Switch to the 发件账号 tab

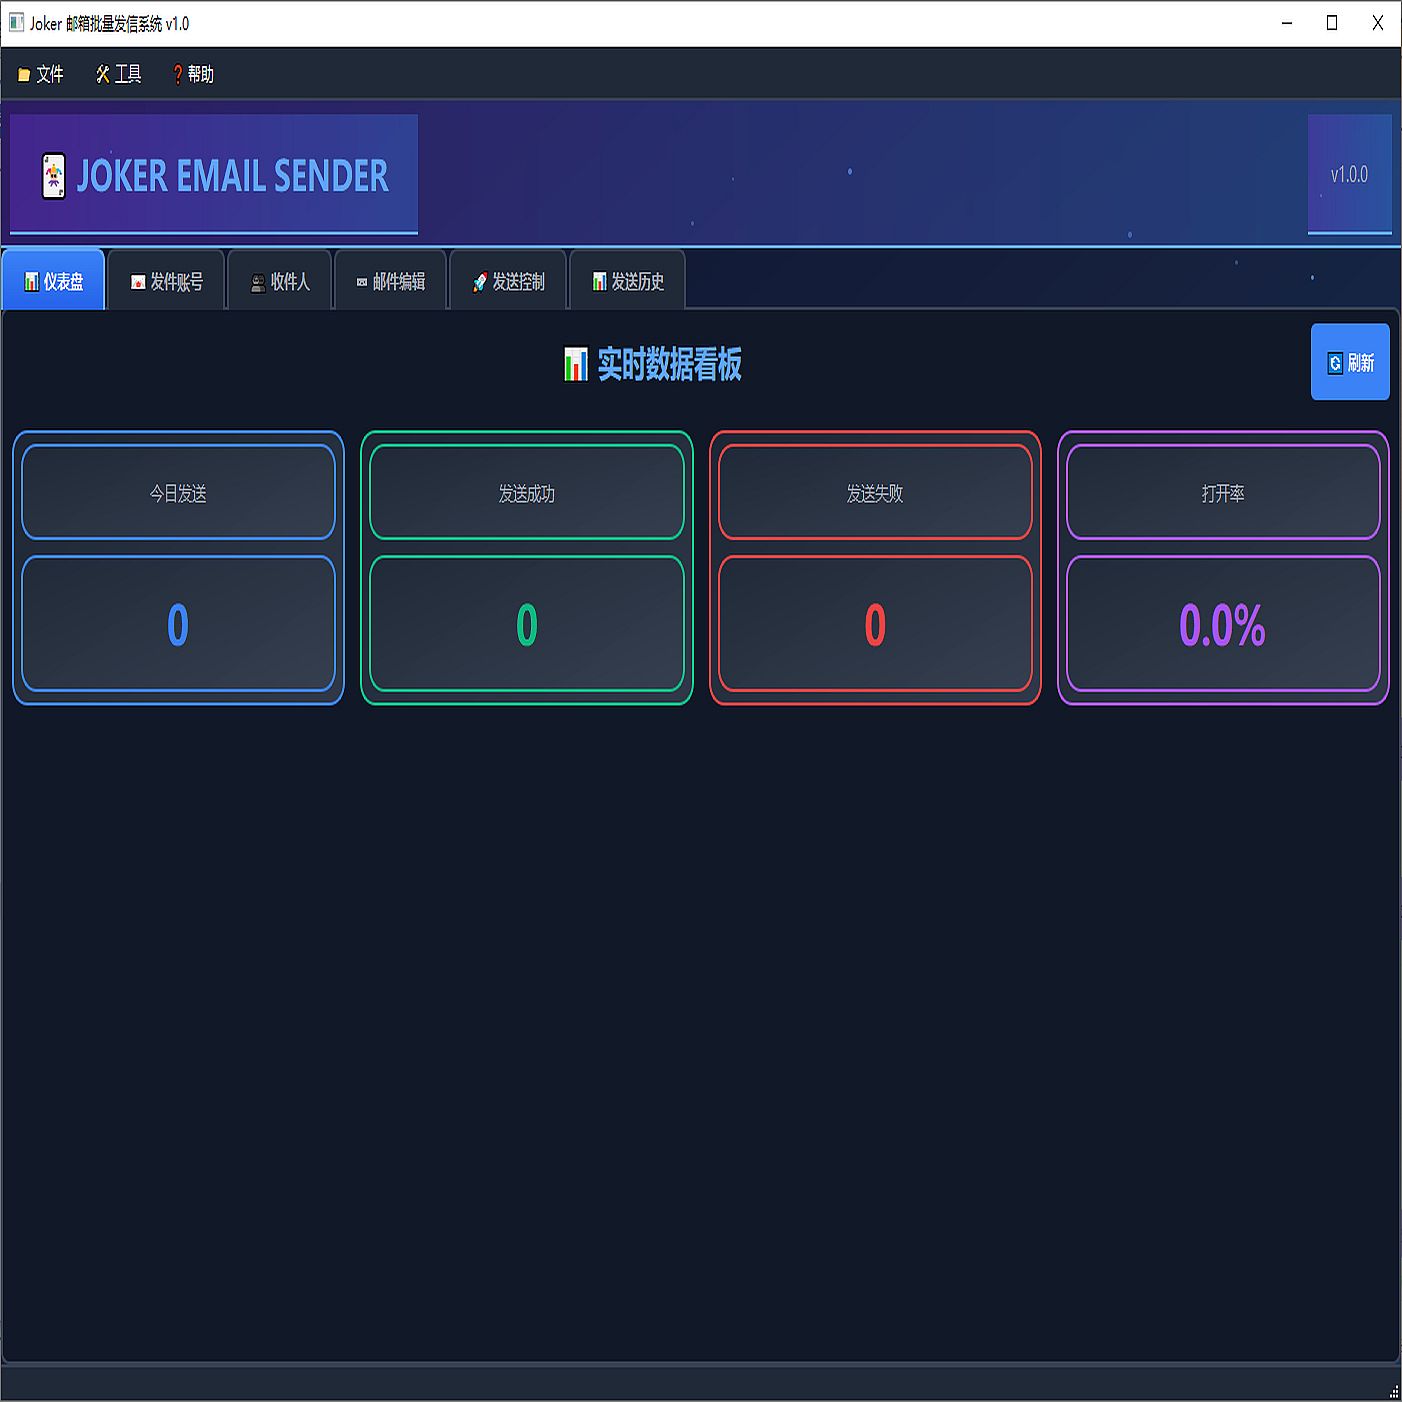tap(167, 282)
